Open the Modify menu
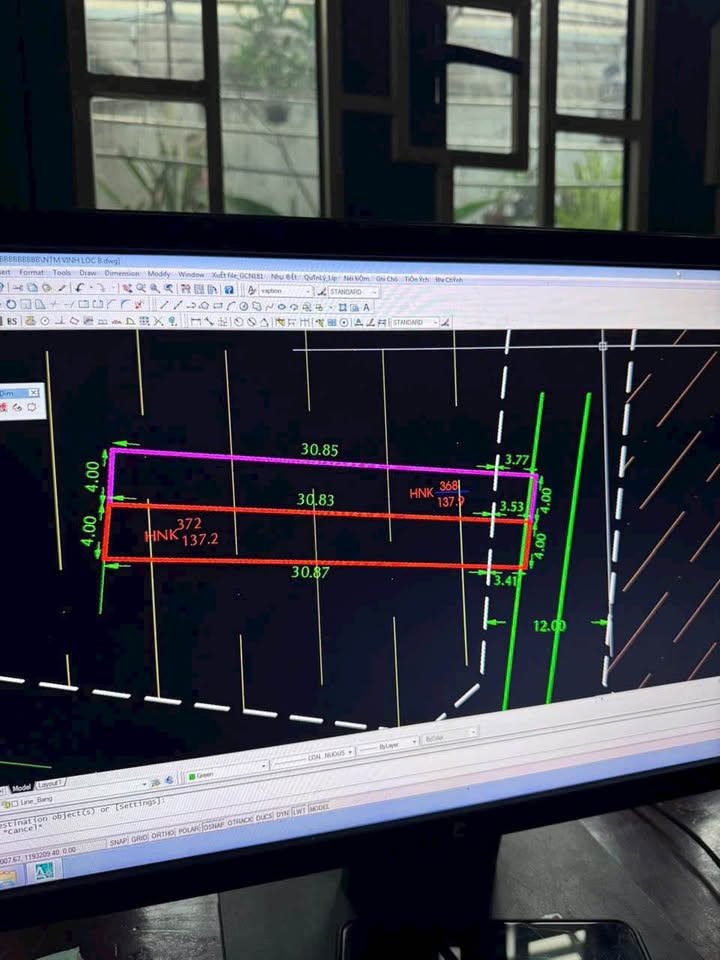Screen dimensions: 720x960 pyautogui.click(x=159, y=273)
